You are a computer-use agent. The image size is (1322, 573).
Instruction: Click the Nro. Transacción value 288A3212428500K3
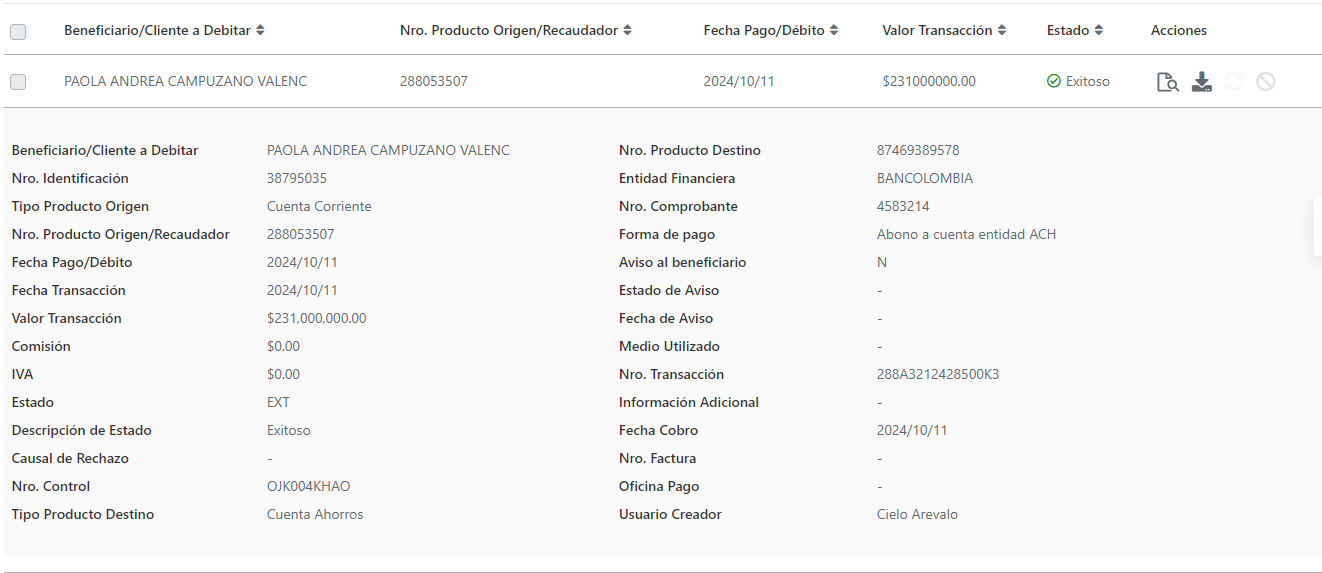[x=938, y=375]
